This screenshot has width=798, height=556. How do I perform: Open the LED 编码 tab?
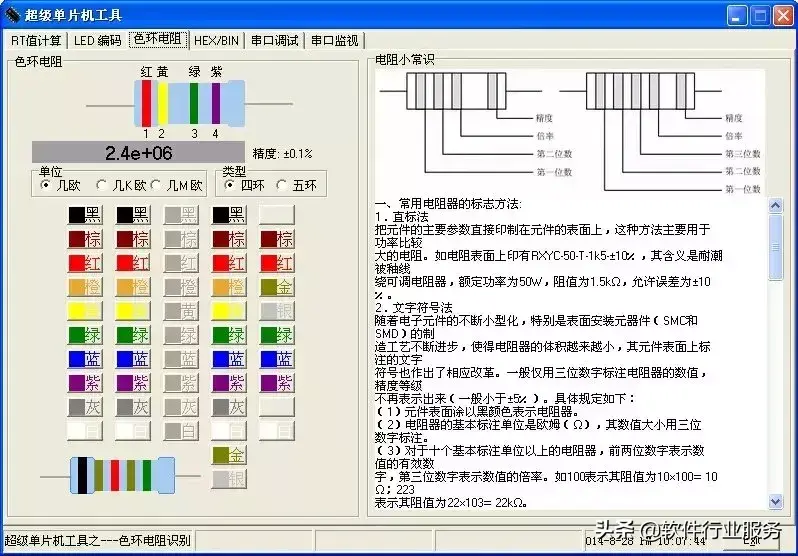click(98, 40)
